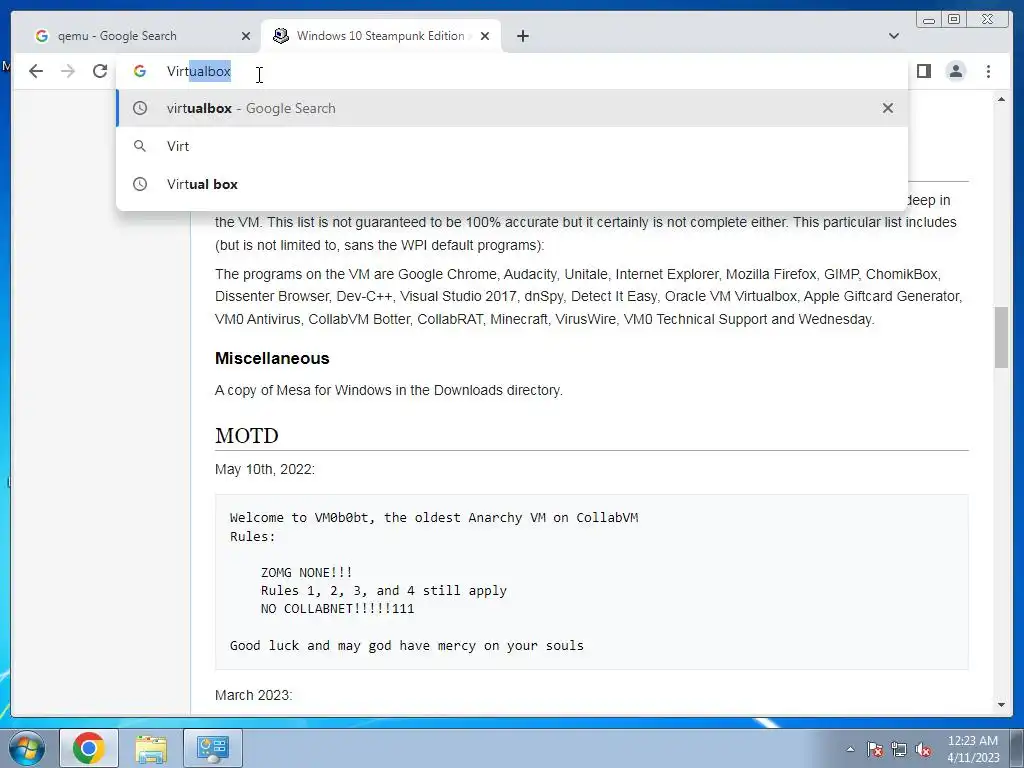Click 'NO COLLABNET!!!!!111' line
This screenshot has width=1024, height=768.
pos(338,609)
